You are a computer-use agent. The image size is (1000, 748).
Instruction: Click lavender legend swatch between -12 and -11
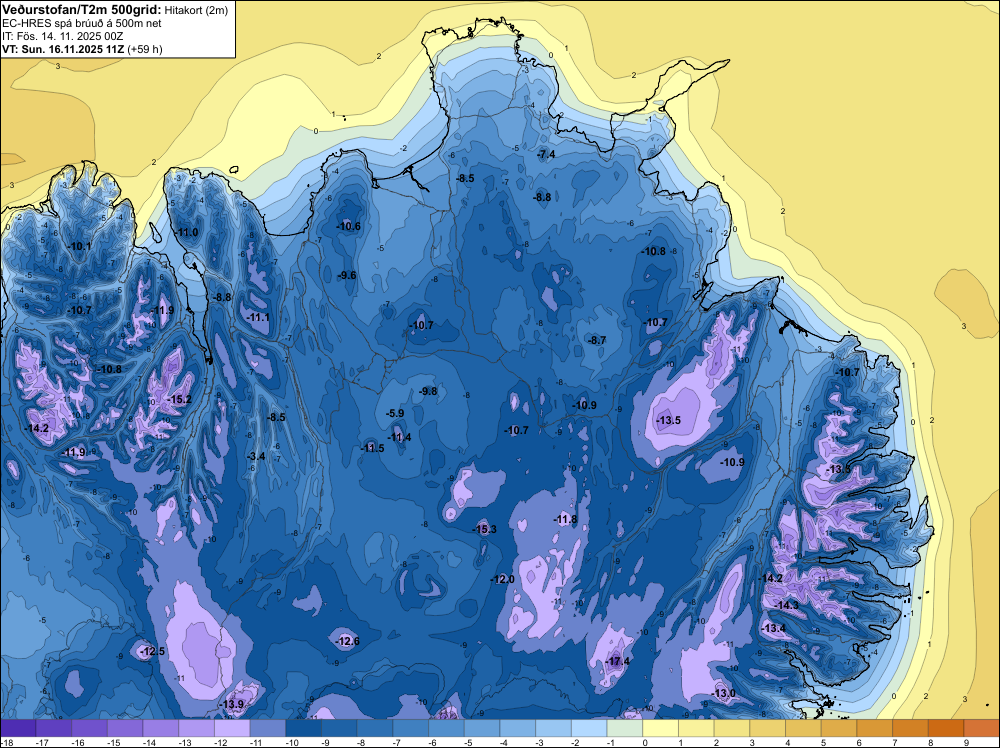(232, 728)
